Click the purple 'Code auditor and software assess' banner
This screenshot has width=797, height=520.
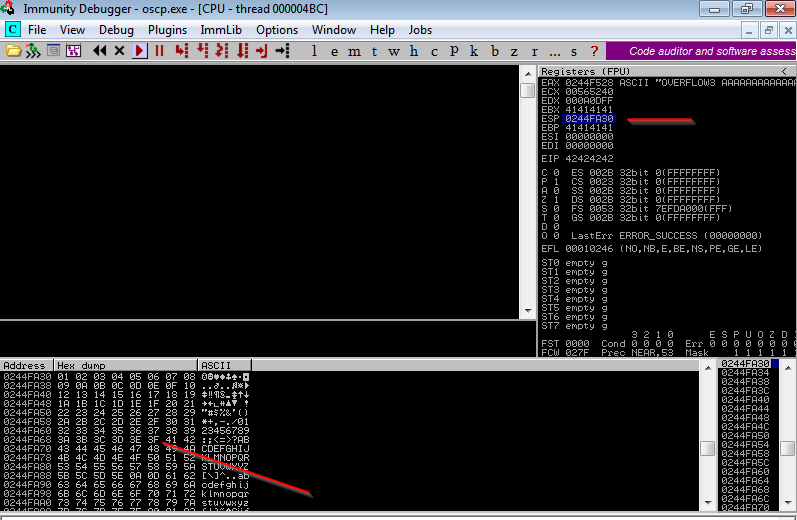pyautogui.click(x=701, y=51)
